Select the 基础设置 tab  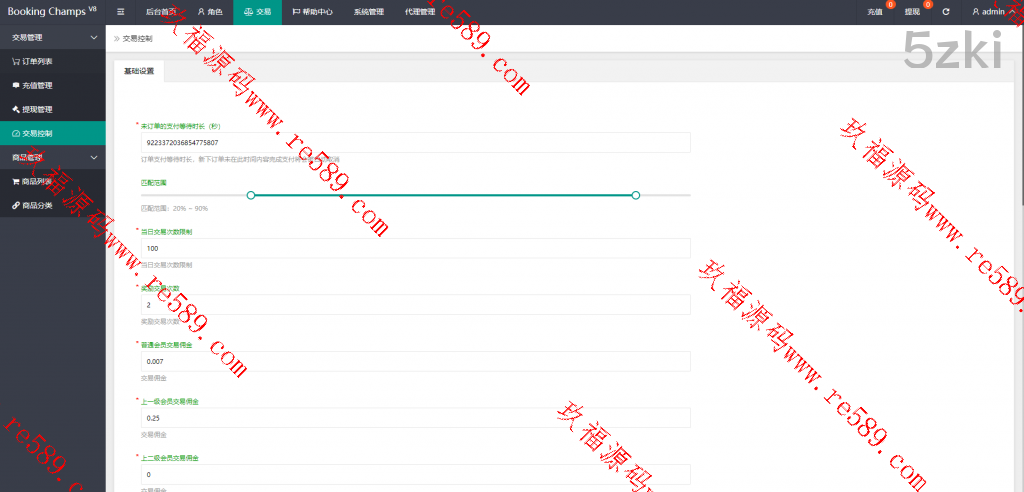pyautogui.click(x=139, y=71)
